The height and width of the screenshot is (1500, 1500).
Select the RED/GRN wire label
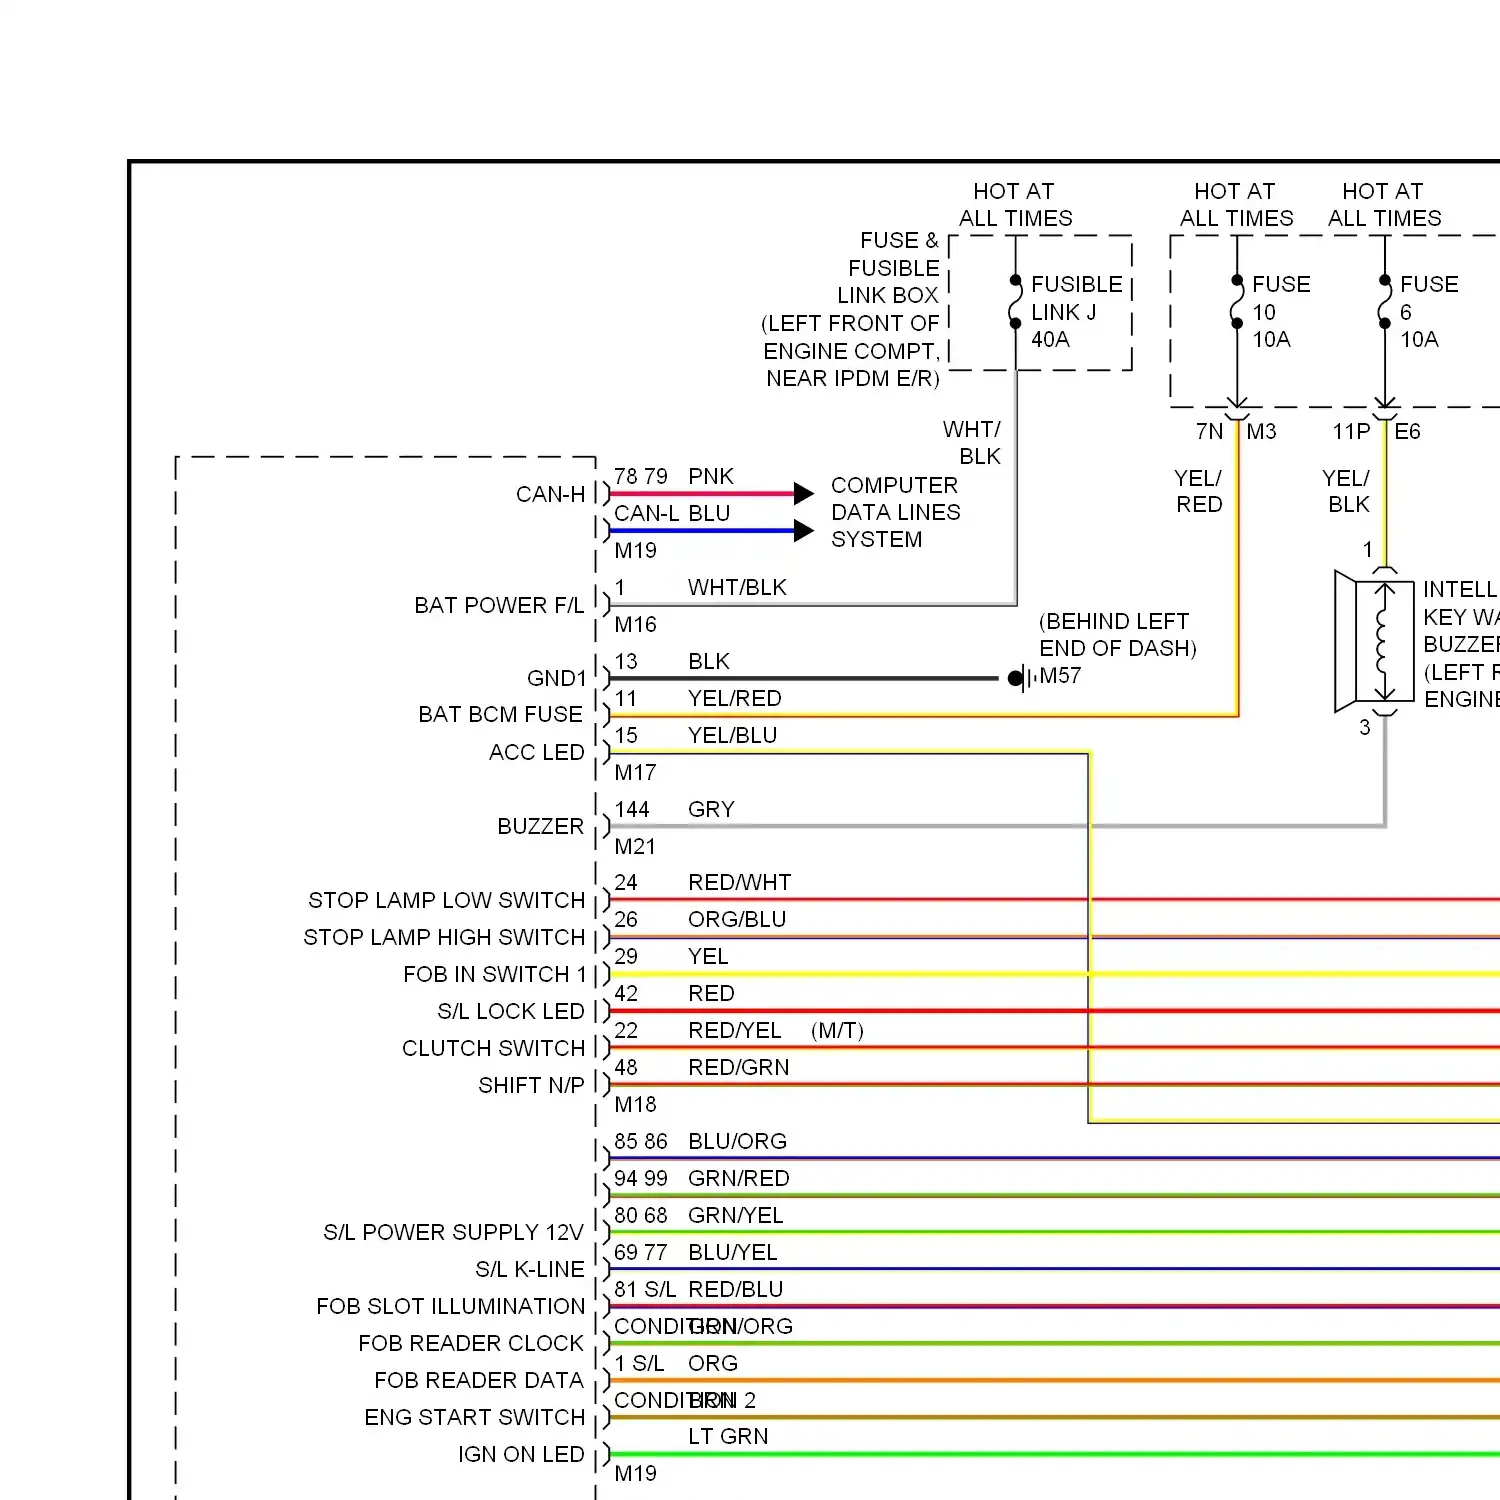pyautogui.click(x=739, y=1067)
